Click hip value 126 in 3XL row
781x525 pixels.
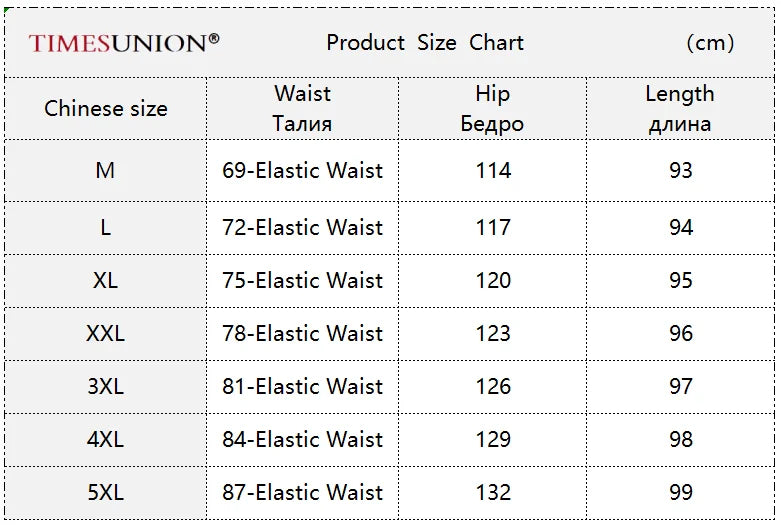point(493,386)
